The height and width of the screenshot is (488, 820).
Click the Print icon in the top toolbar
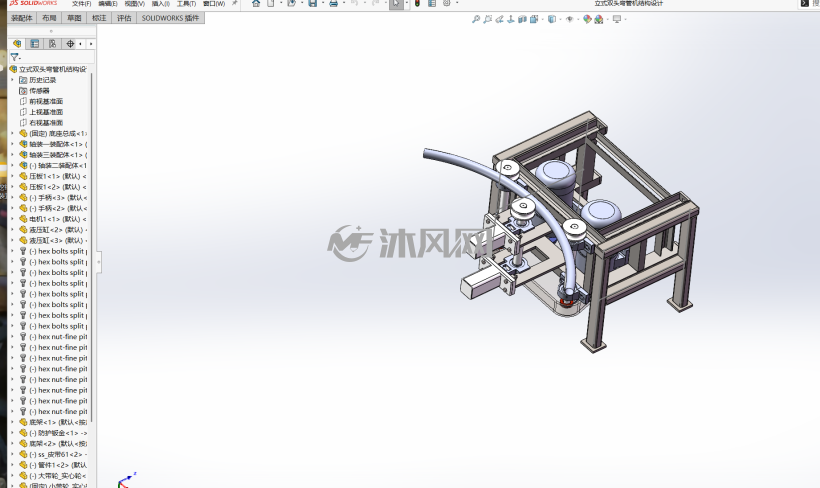(x=333, y=3)
